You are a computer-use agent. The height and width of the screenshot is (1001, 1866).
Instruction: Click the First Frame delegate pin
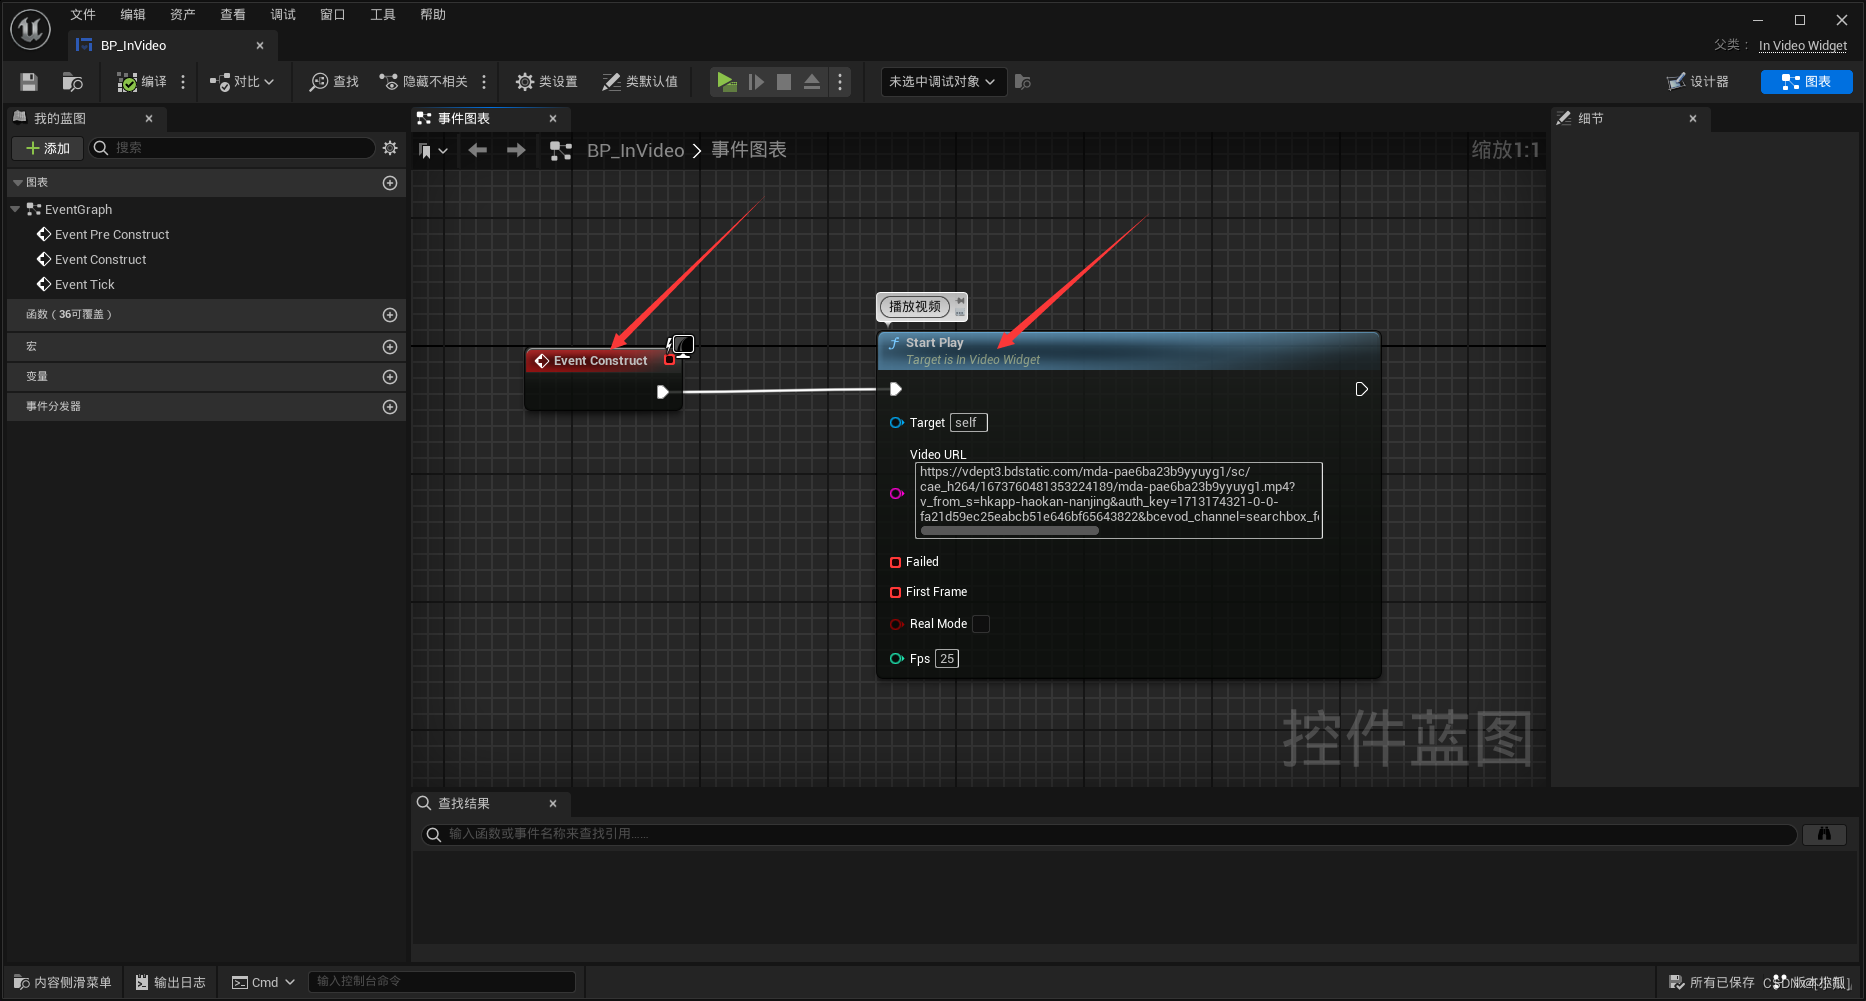[895, 592]
